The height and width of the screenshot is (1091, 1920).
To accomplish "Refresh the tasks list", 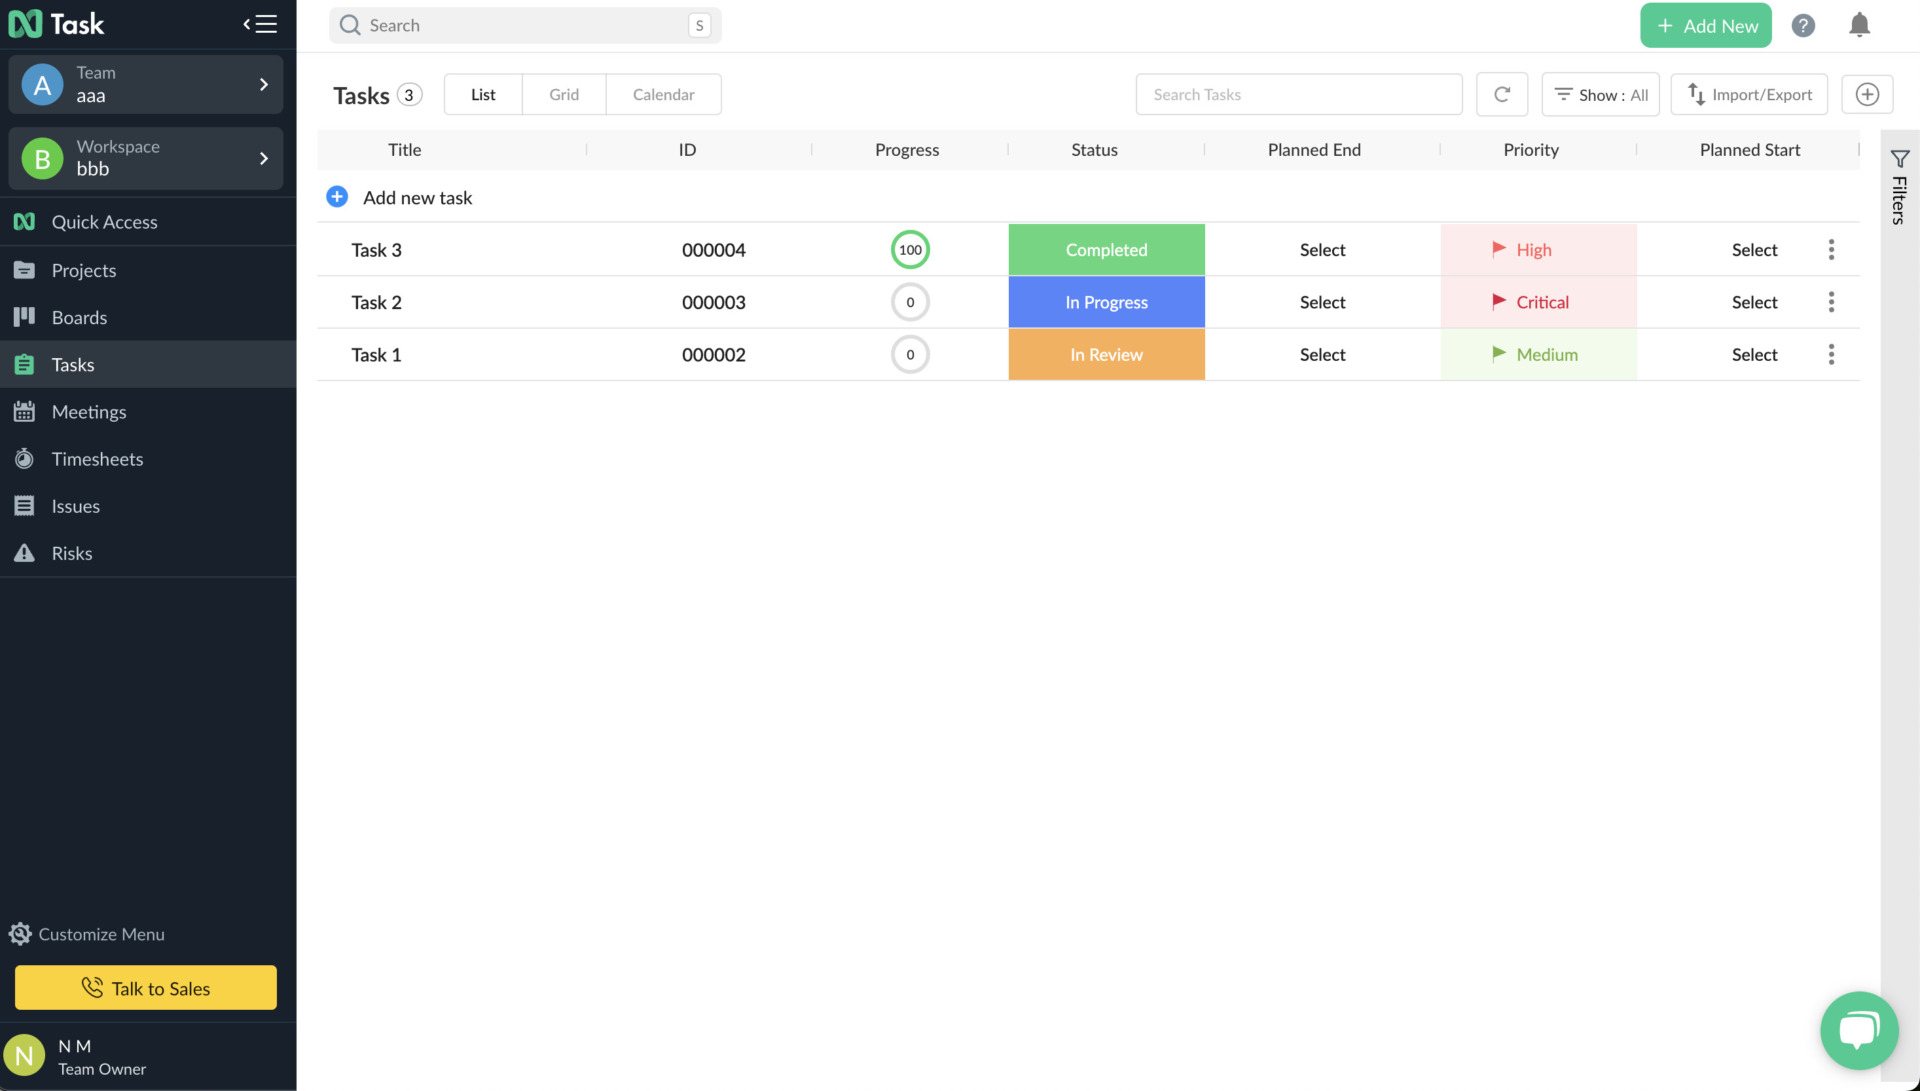I will point(1501,94).
